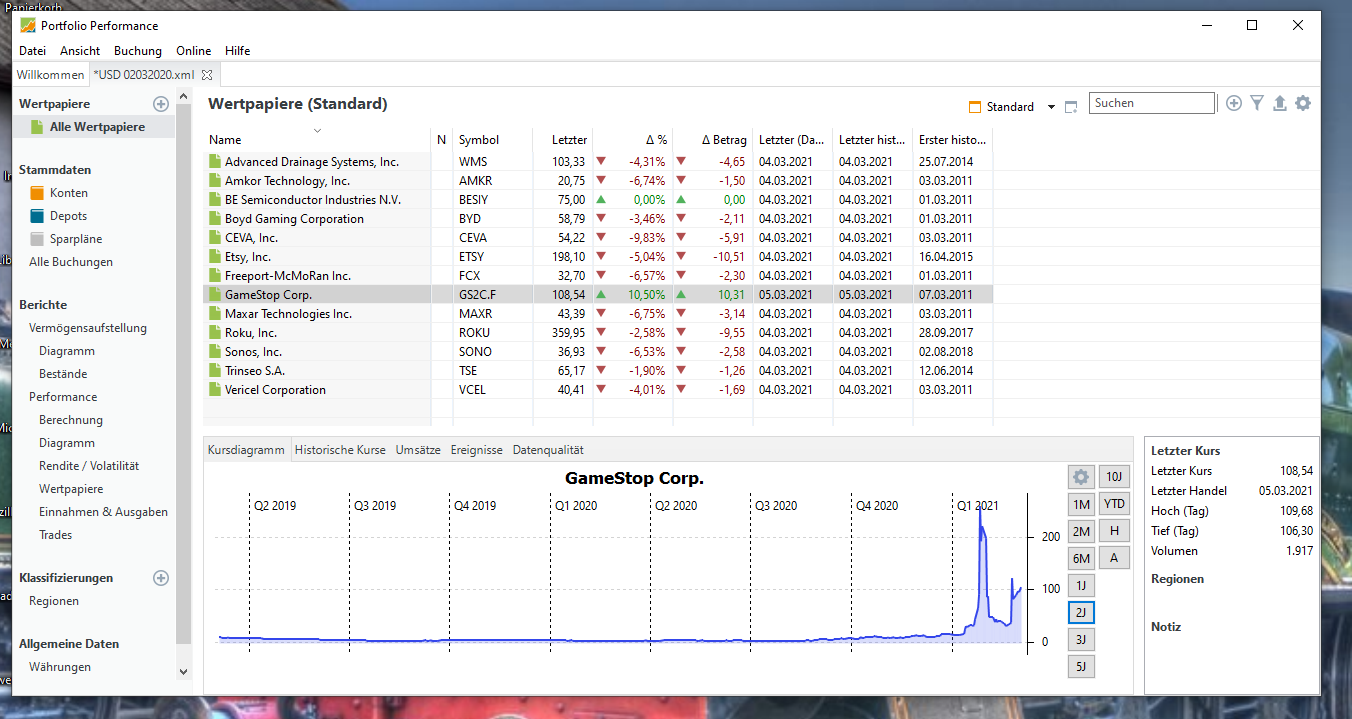Add new Klassifizierungen via plus icon
This screenshot has height=719, width=1352.
[x=161, y=578]
